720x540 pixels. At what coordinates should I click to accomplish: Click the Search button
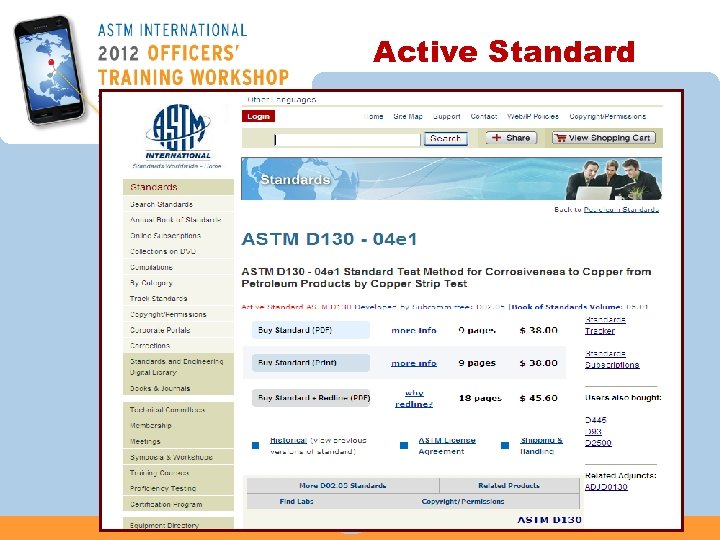[x=445, y=139]
